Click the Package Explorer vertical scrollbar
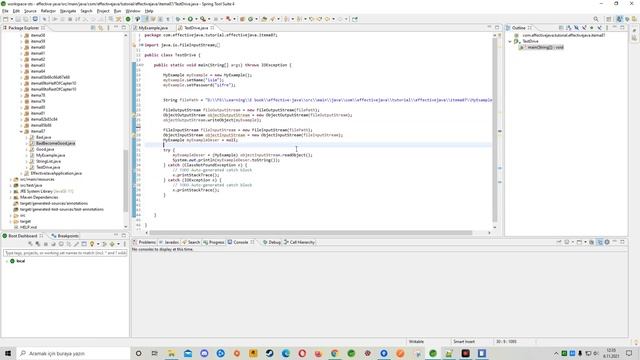The image size is (640, 360). point(125,181)
